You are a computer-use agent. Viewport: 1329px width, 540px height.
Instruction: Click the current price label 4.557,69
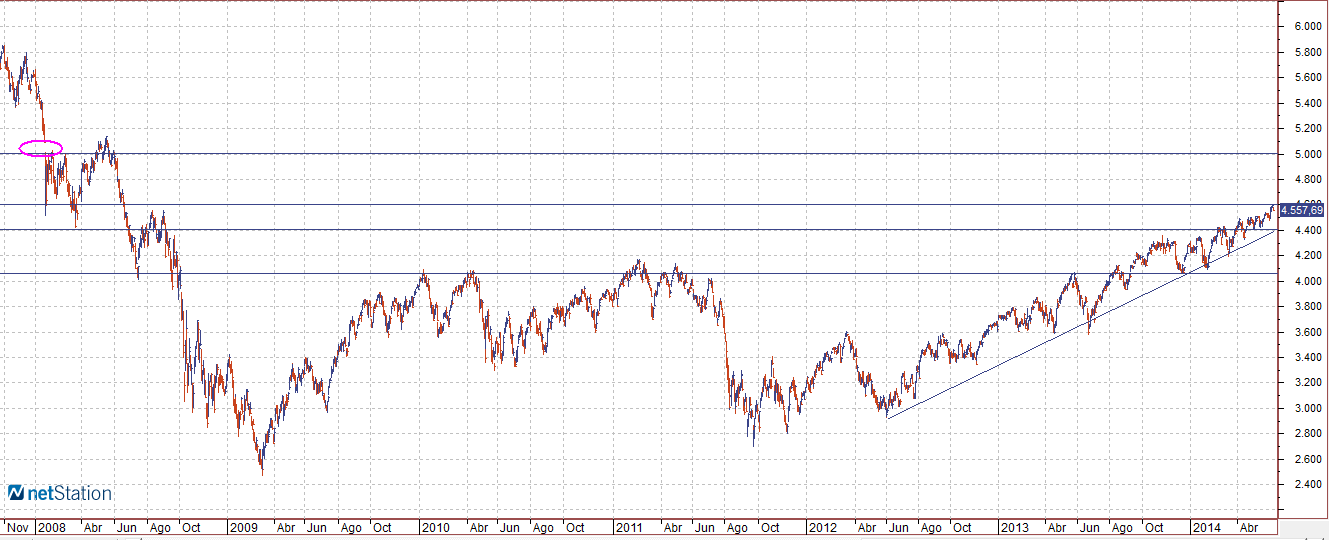[1301, 209]
